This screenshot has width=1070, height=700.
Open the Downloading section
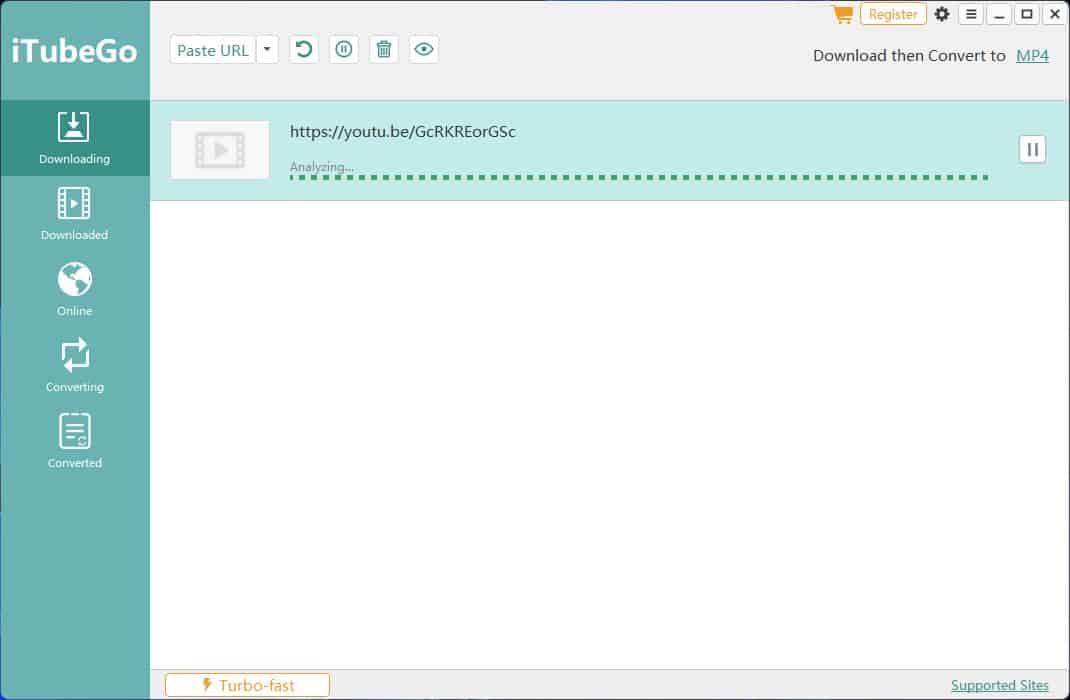pos(74,138)
